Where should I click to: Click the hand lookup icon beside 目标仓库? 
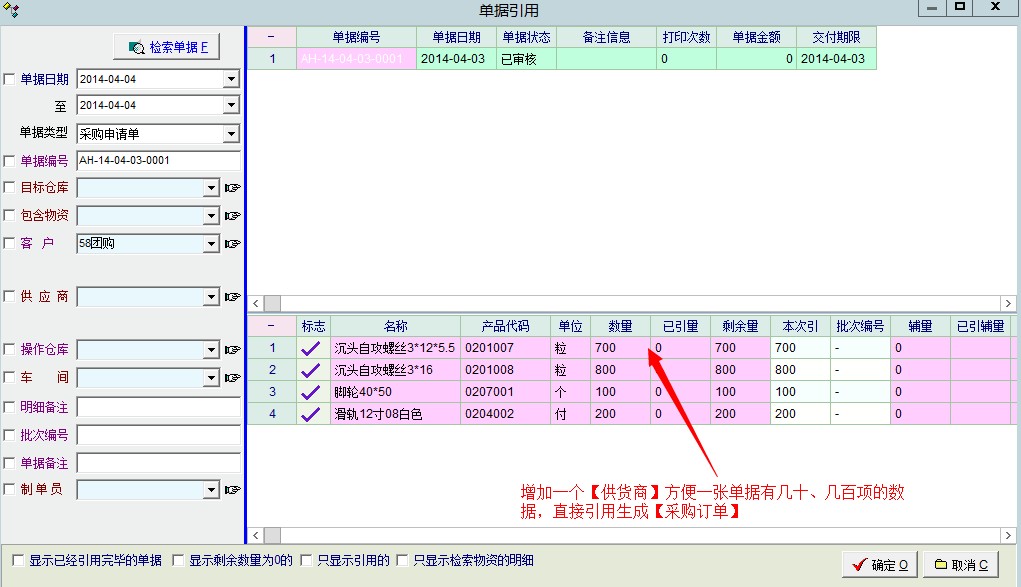(x=233, y=188)
